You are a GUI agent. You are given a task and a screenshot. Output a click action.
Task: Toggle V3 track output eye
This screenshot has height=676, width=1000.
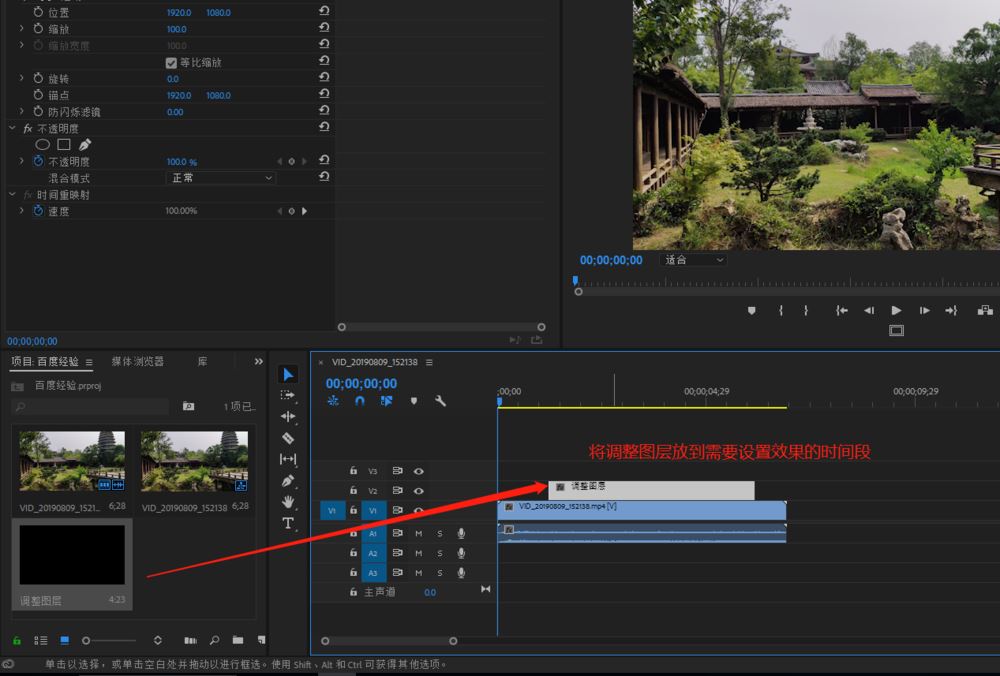(x=418, y=471)
